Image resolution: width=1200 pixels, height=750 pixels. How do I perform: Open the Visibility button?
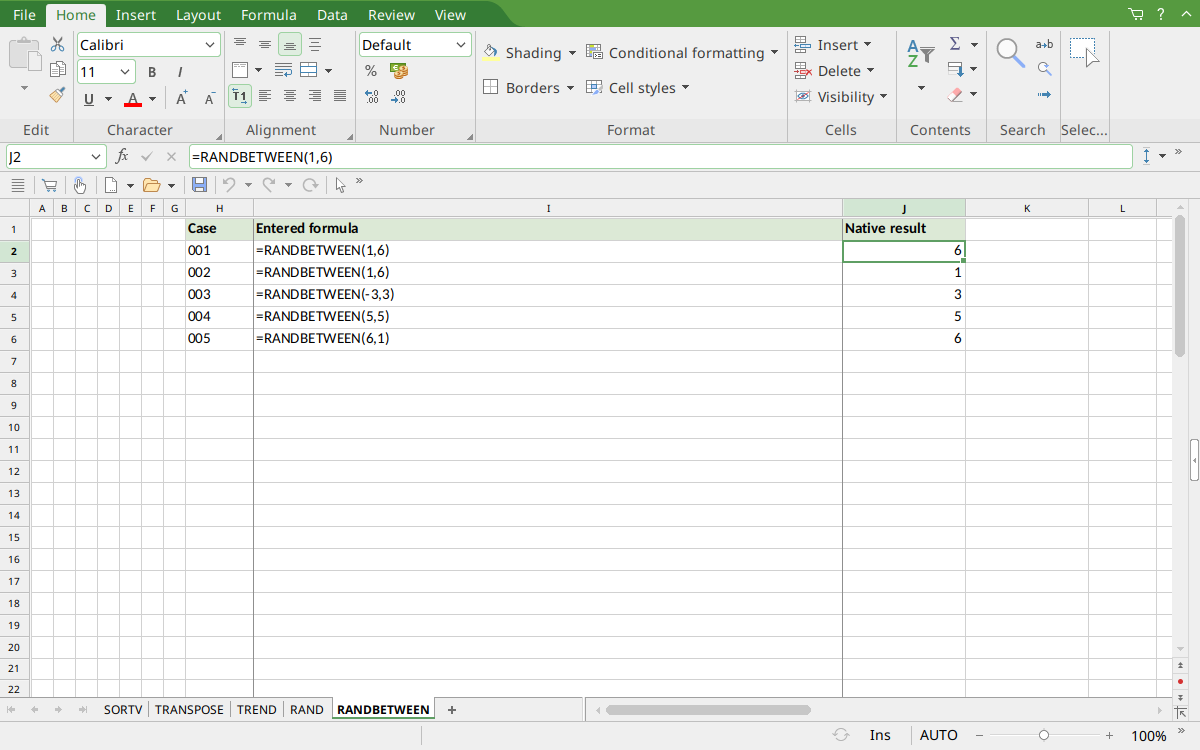click(841, 97)
